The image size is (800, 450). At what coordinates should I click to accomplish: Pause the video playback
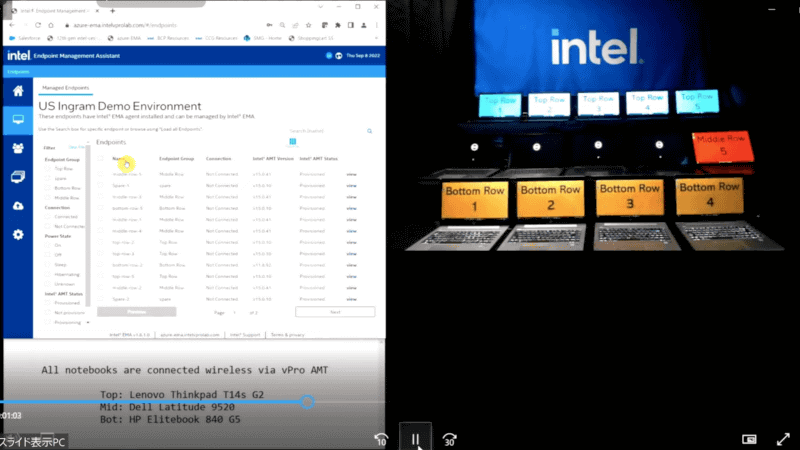pyautogui.click(x=415, y=438)
